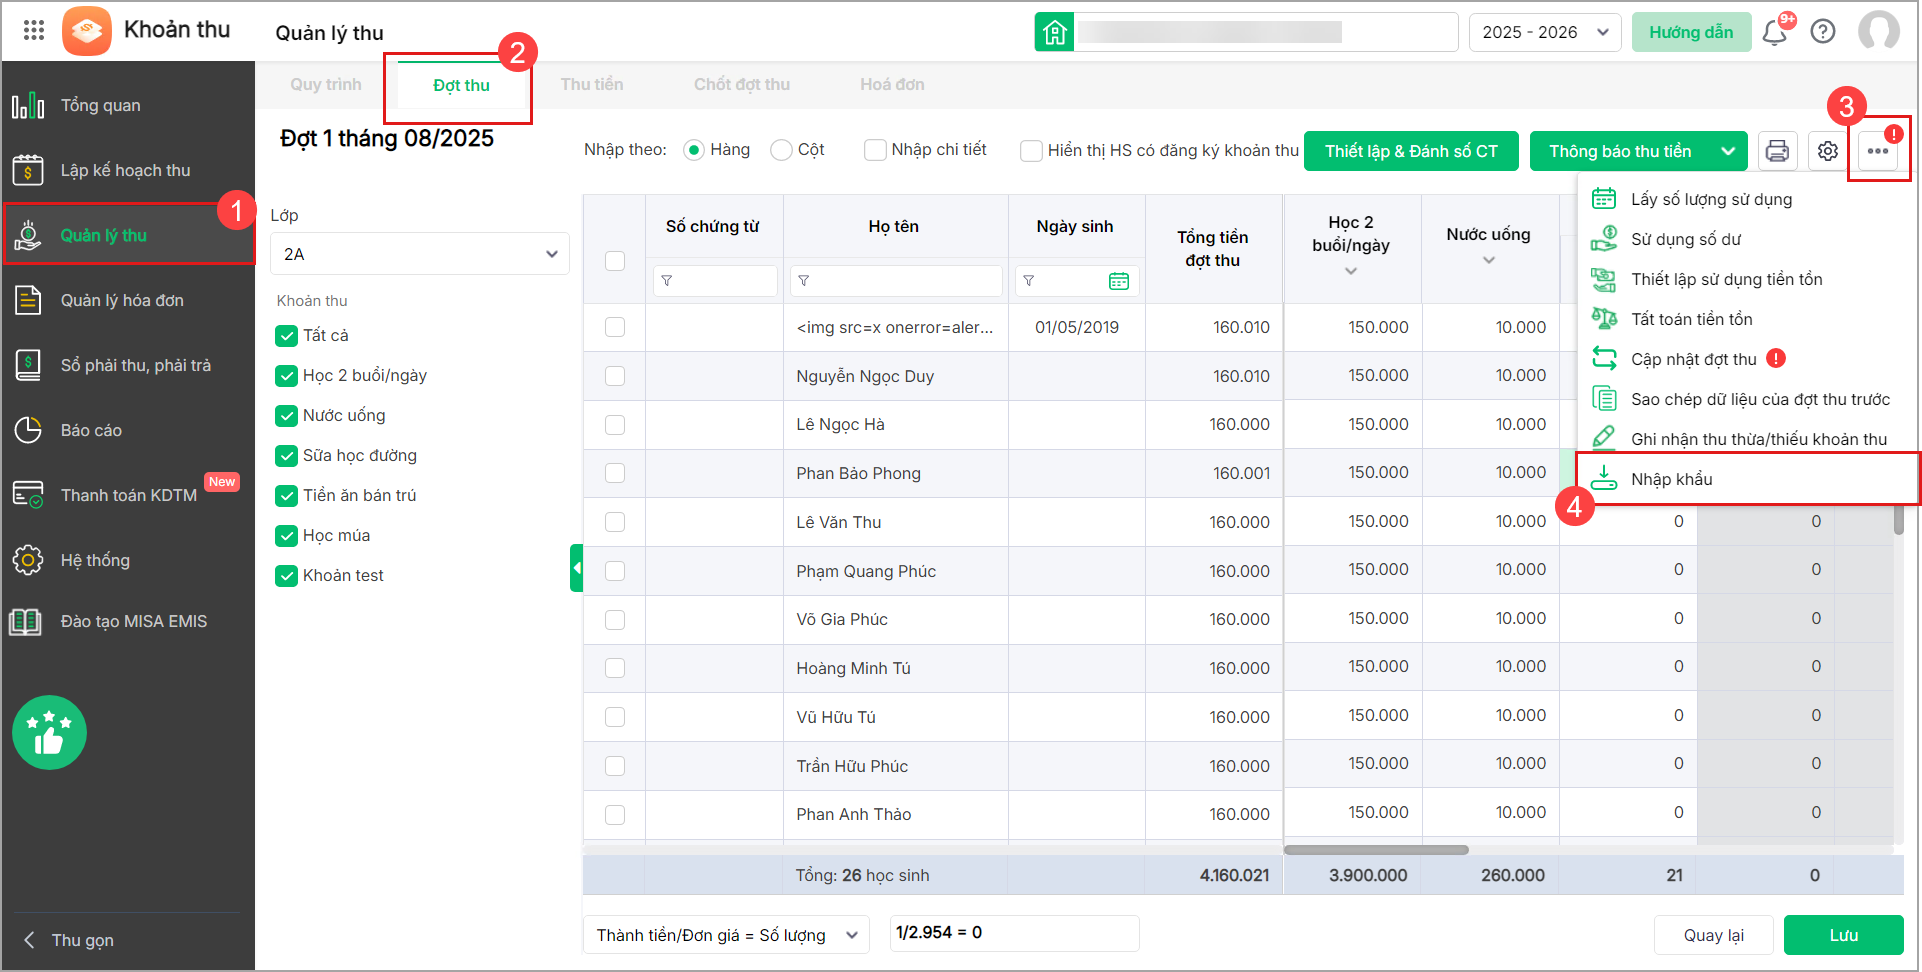Image resolution: width=1922 pixels, height=972 pixels.
Task: Open the settings gear next to printer
Action: point(1828,151)
